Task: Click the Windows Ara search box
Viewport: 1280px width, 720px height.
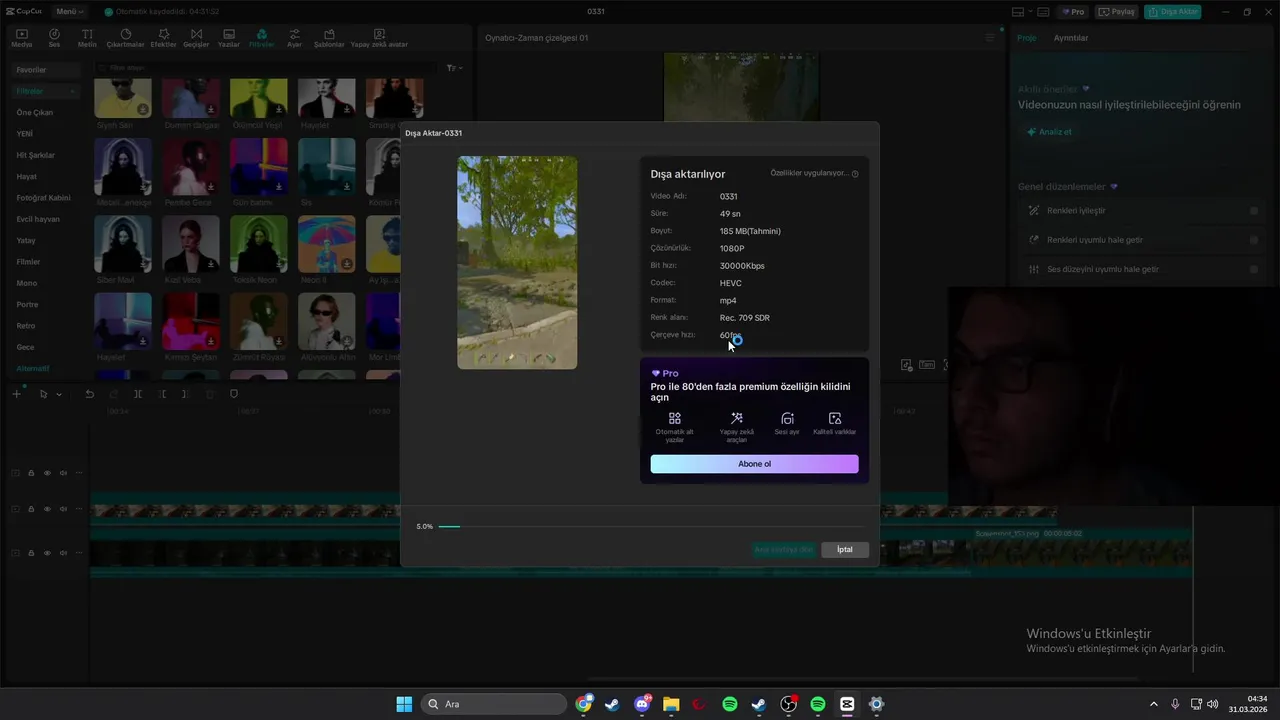Action: [494, 704]
